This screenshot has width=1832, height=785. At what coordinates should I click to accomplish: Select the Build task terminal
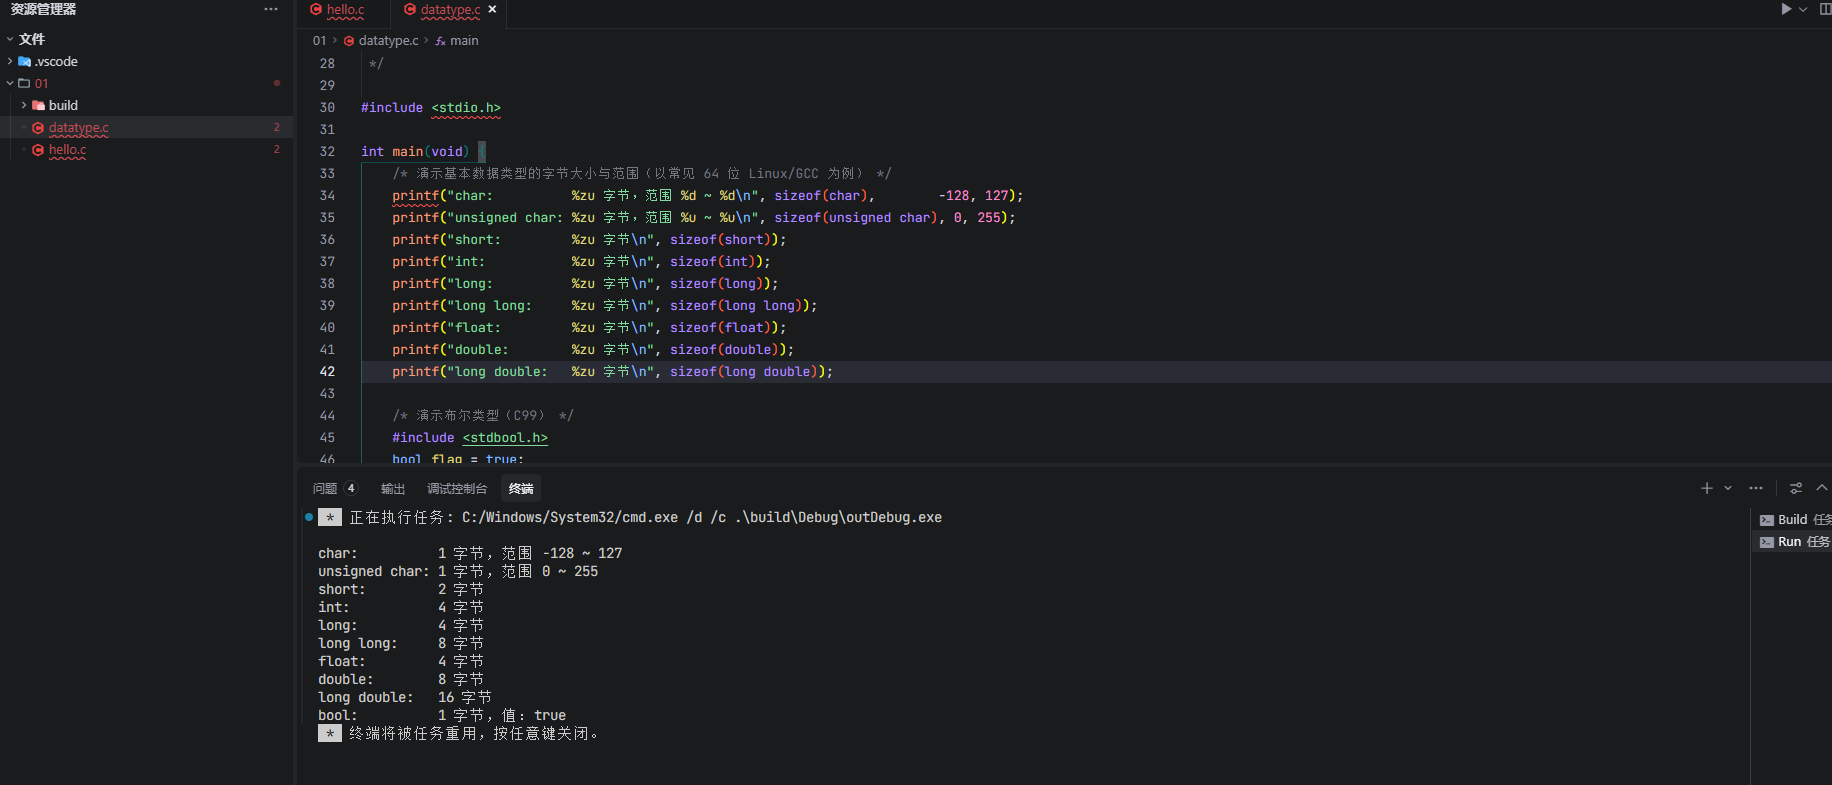click(1794, 520)
